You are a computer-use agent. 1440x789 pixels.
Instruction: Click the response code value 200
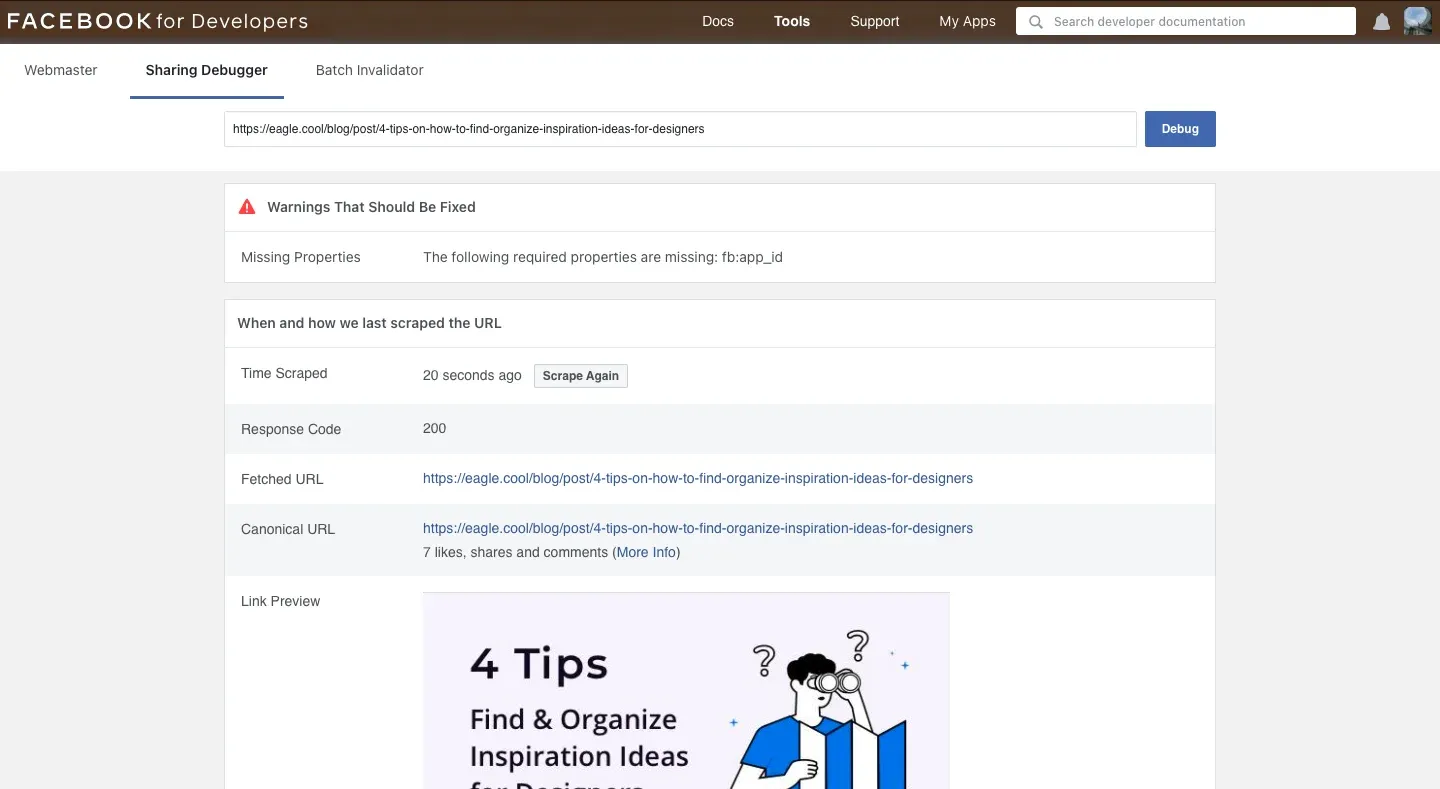tap(434, 428)
